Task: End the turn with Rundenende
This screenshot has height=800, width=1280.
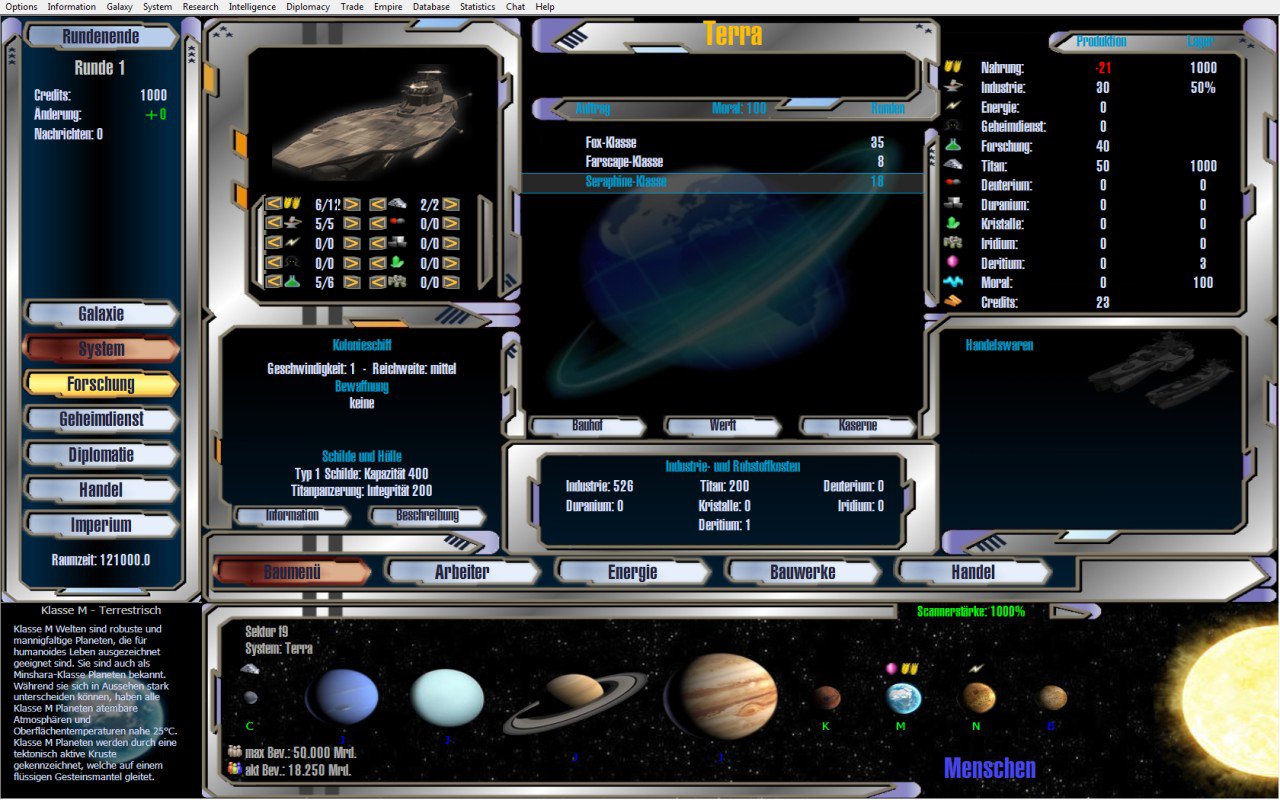Action: pyautogui.click(x=101, y=37)
